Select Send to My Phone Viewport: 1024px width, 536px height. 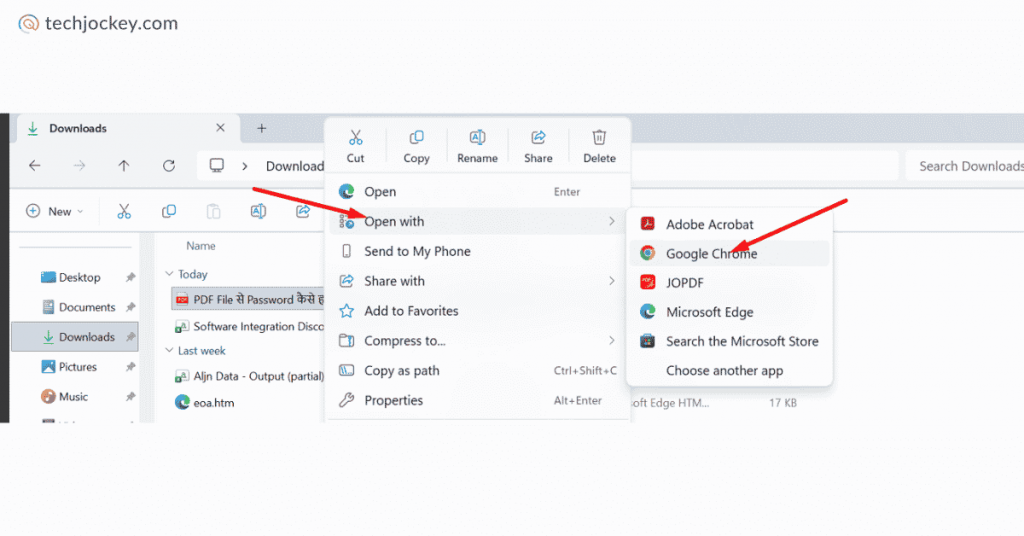pyautogui.click(x=477, y=251)
